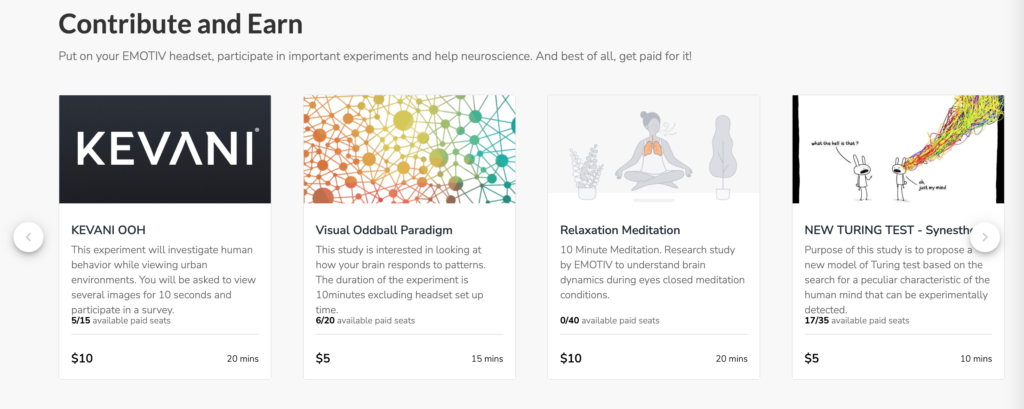
Task: Click the 0/40 available paid seats label
Action: click(x=610, y=321)
